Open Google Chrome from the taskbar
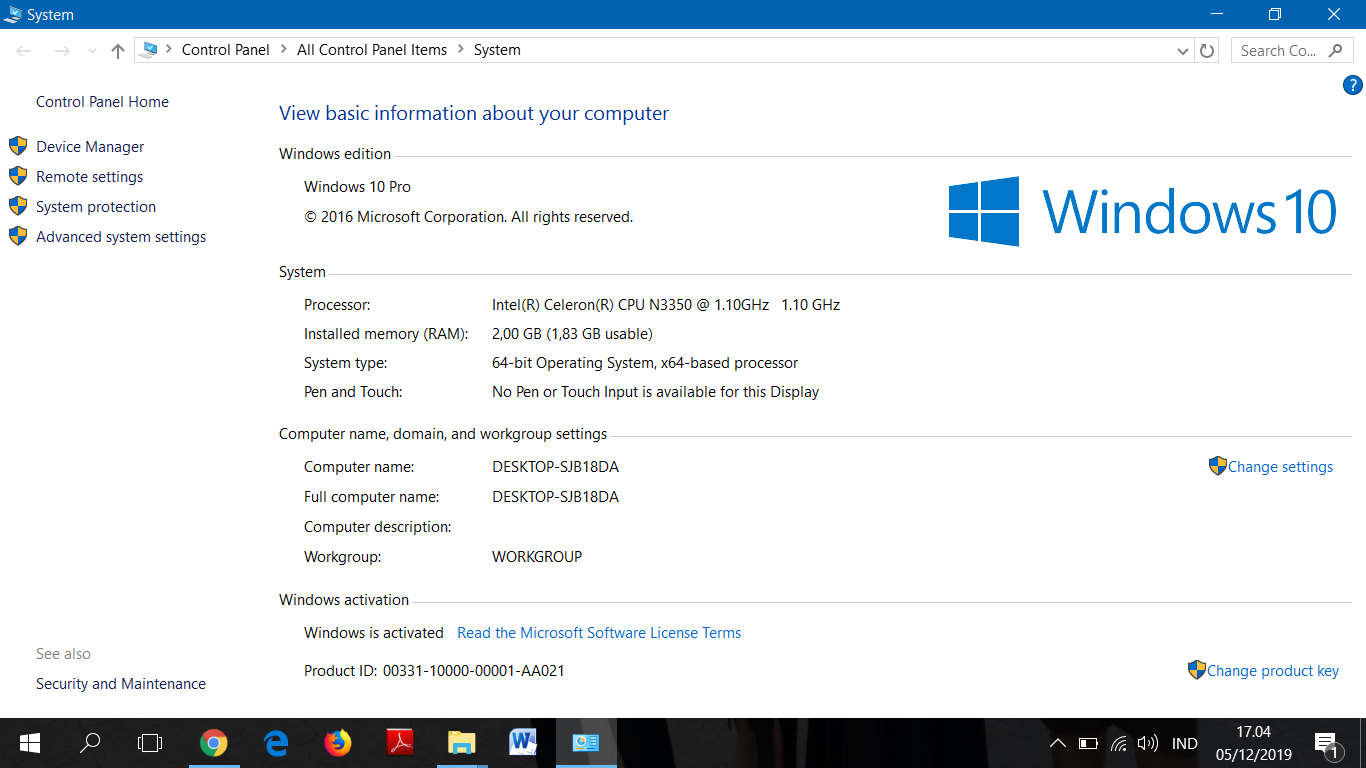1366x768 pixels. click(213, 743)
